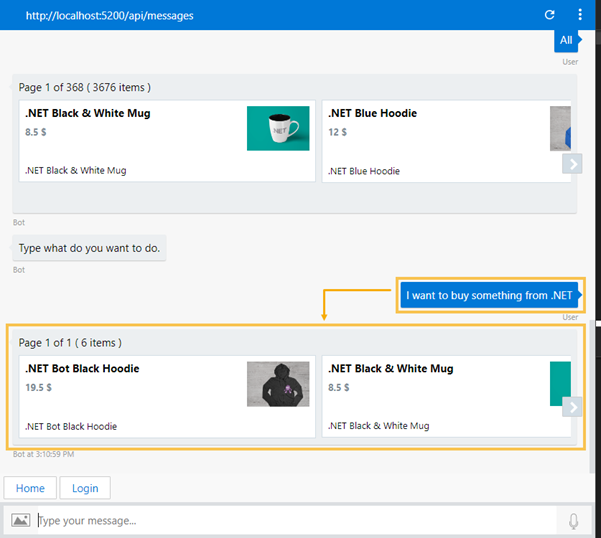Click 'Type what do you want to do.' message
Screen dimensions: 601x538
coord(89,248)
